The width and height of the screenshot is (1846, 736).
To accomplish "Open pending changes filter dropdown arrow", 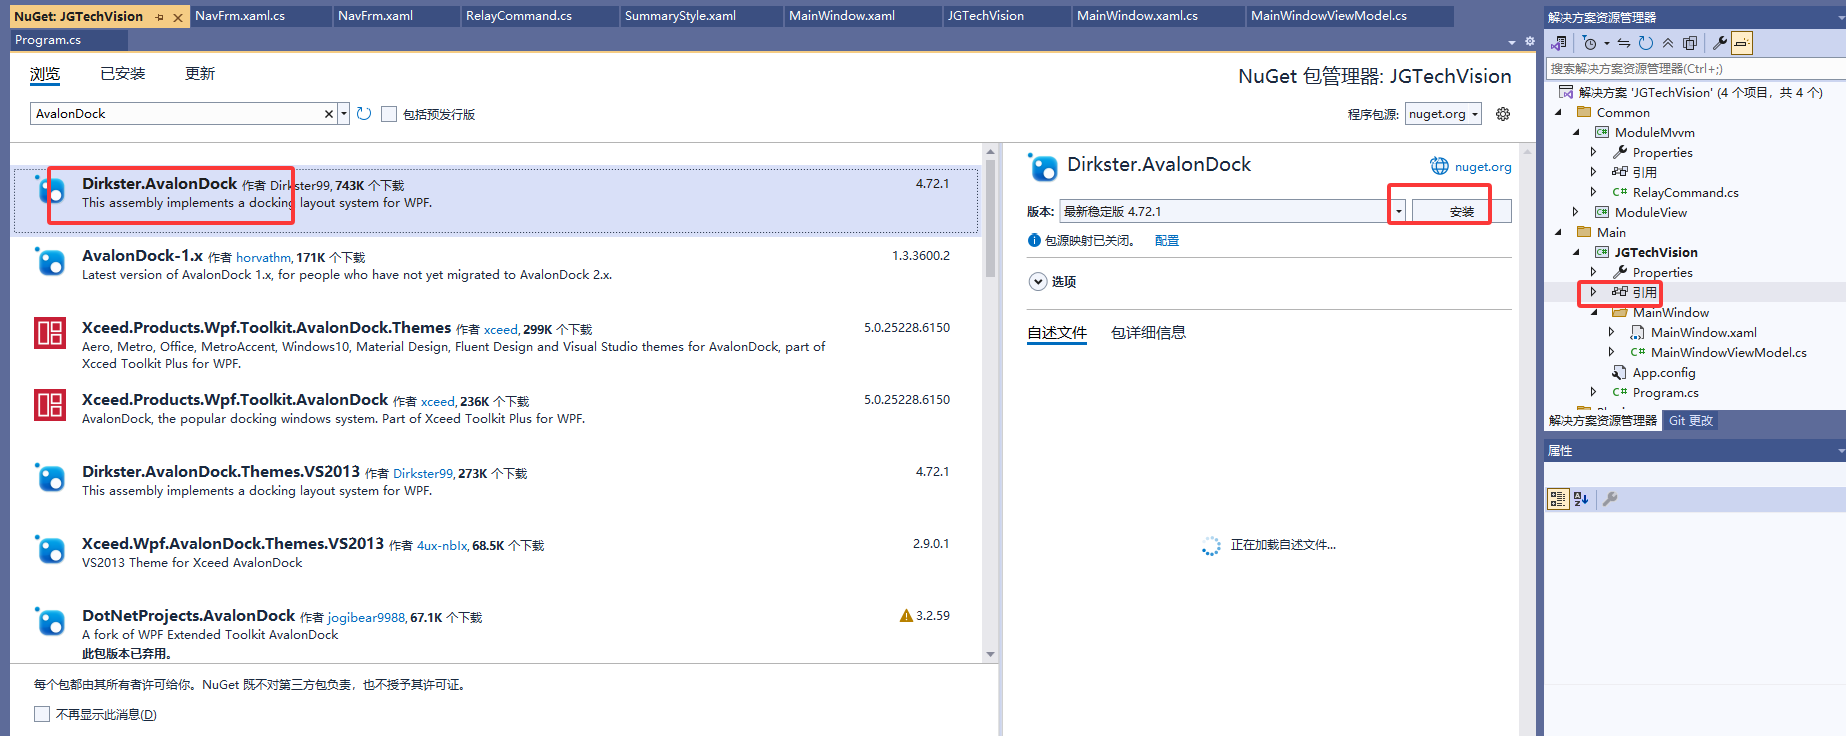I will pos(1607,43).
